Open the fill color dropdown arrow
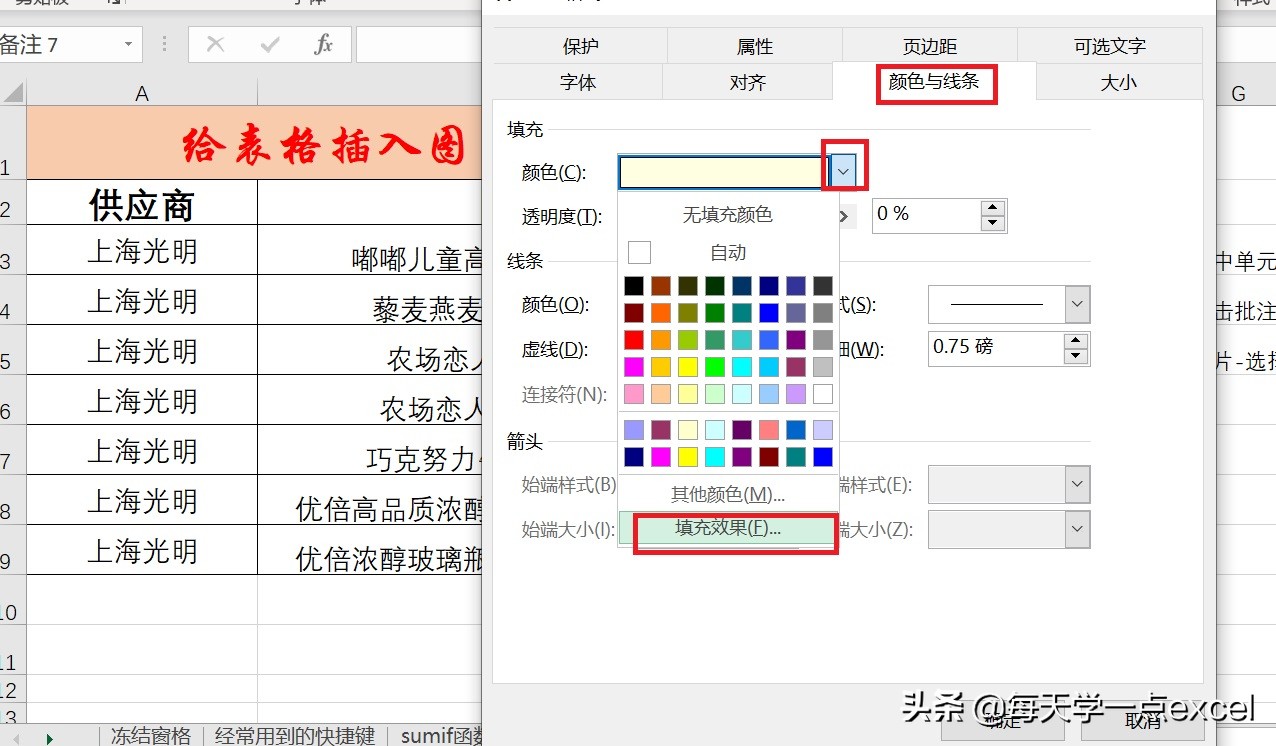This screenshot has width=1276, height=746. 843,172
